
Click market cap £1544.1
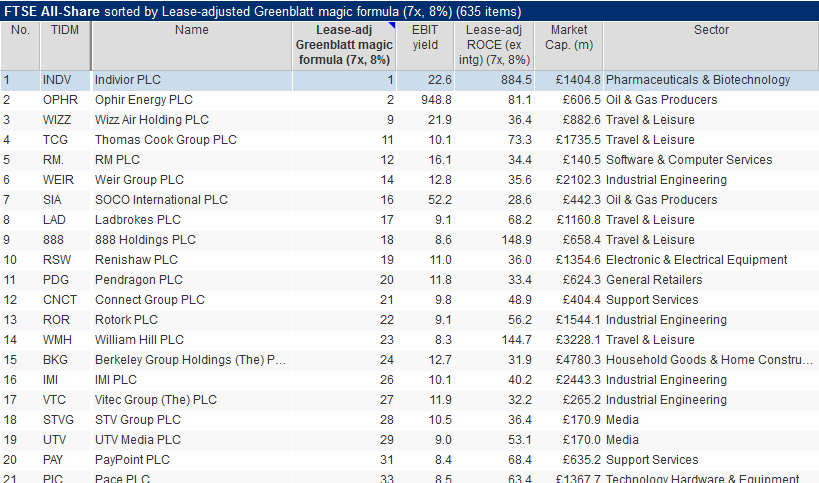578,320
